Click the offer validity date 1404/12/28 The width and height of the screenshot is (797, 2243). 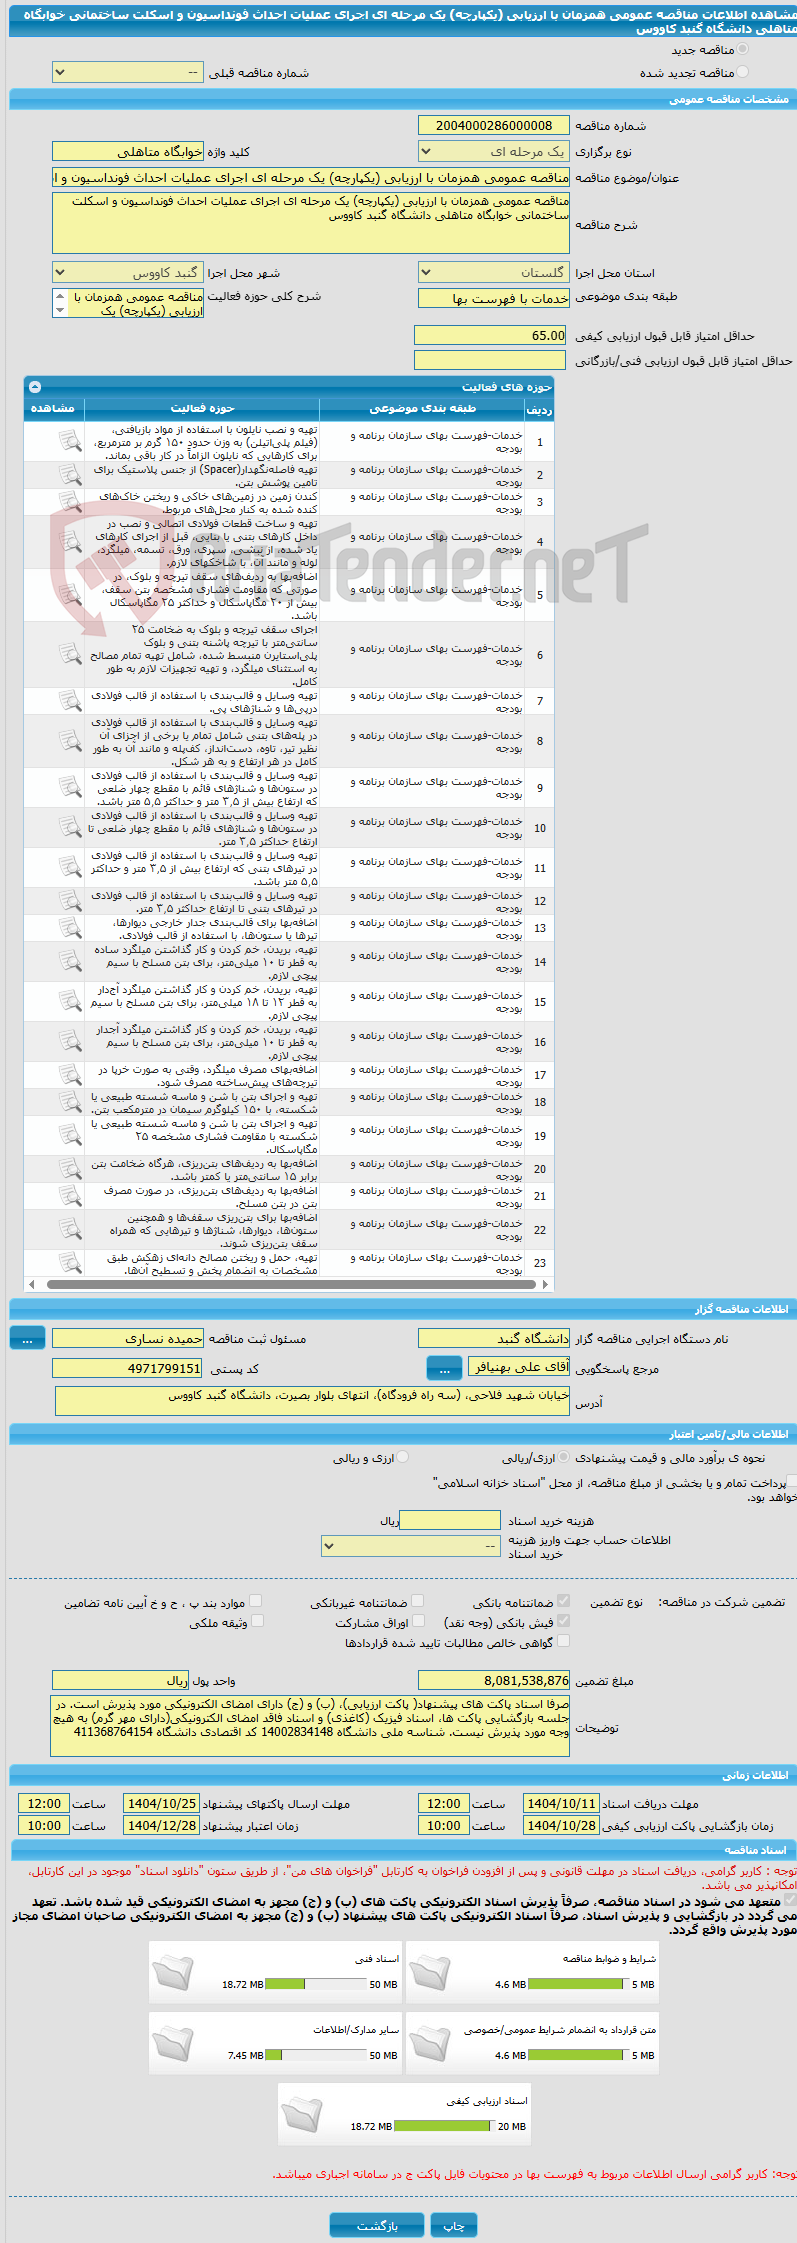[162, 1825]
